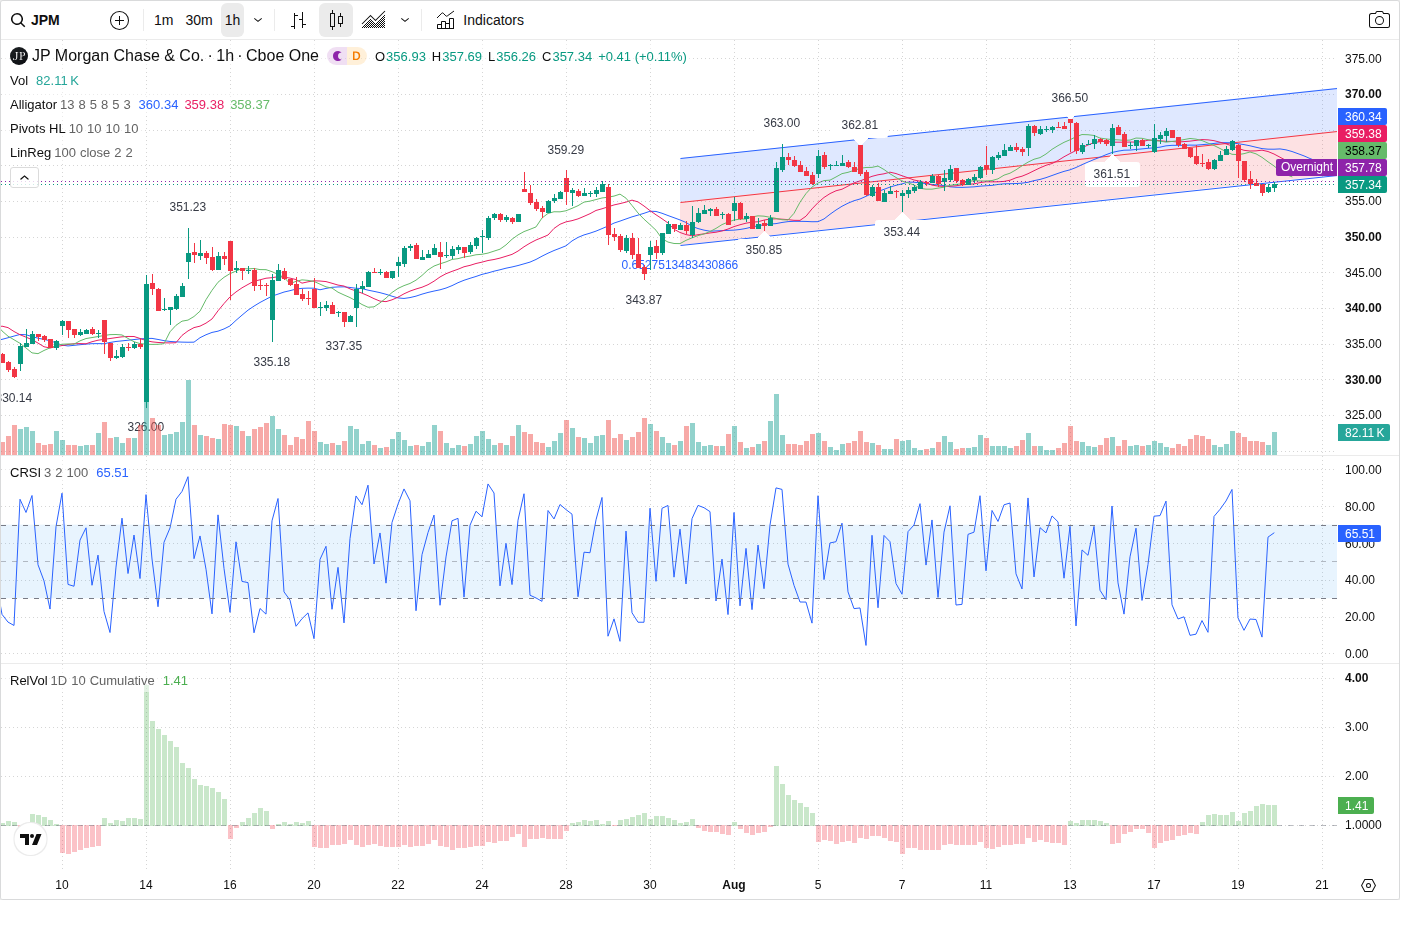1420x950 pixels.
Task: Click the 359.38 red price label
Action: (x=1362, y=134)
